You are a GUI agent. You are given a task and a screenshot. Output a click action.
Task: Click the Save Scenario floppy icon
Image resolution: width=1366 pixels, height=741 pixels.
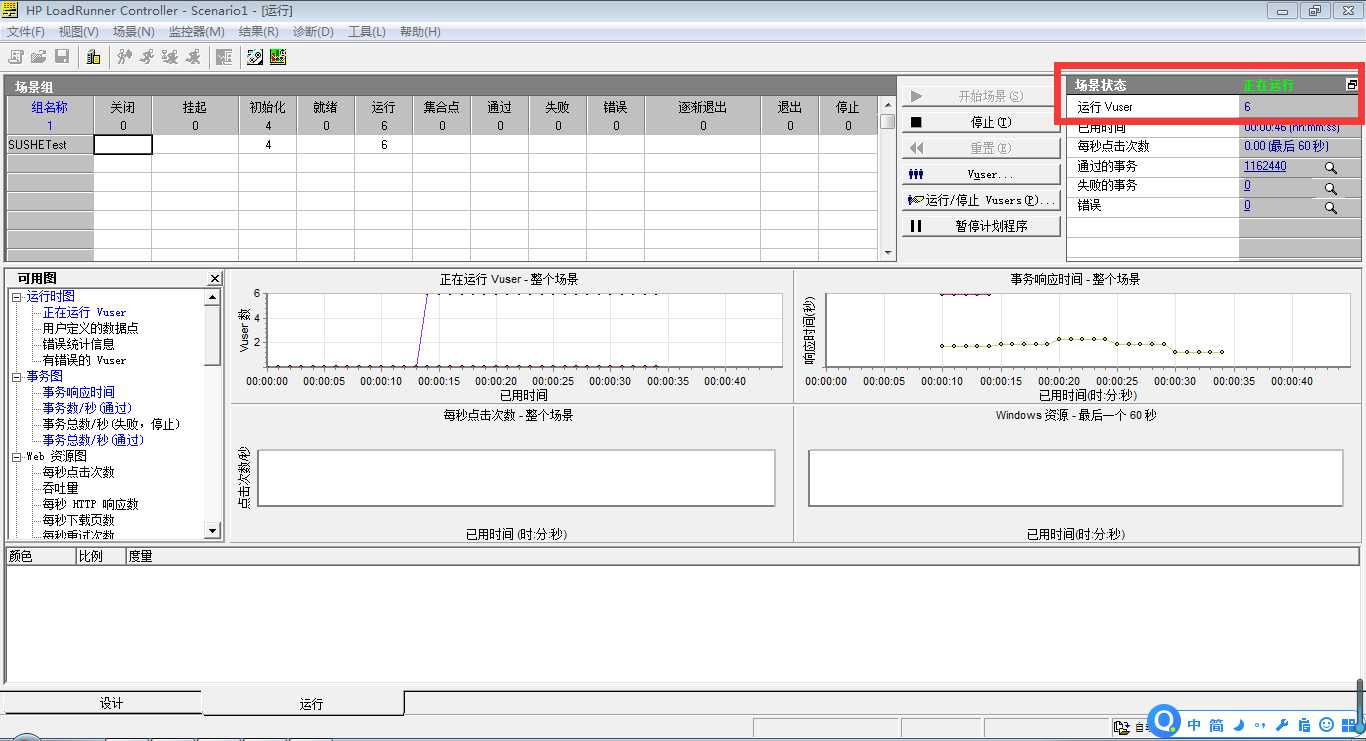(x=62, y=57)
